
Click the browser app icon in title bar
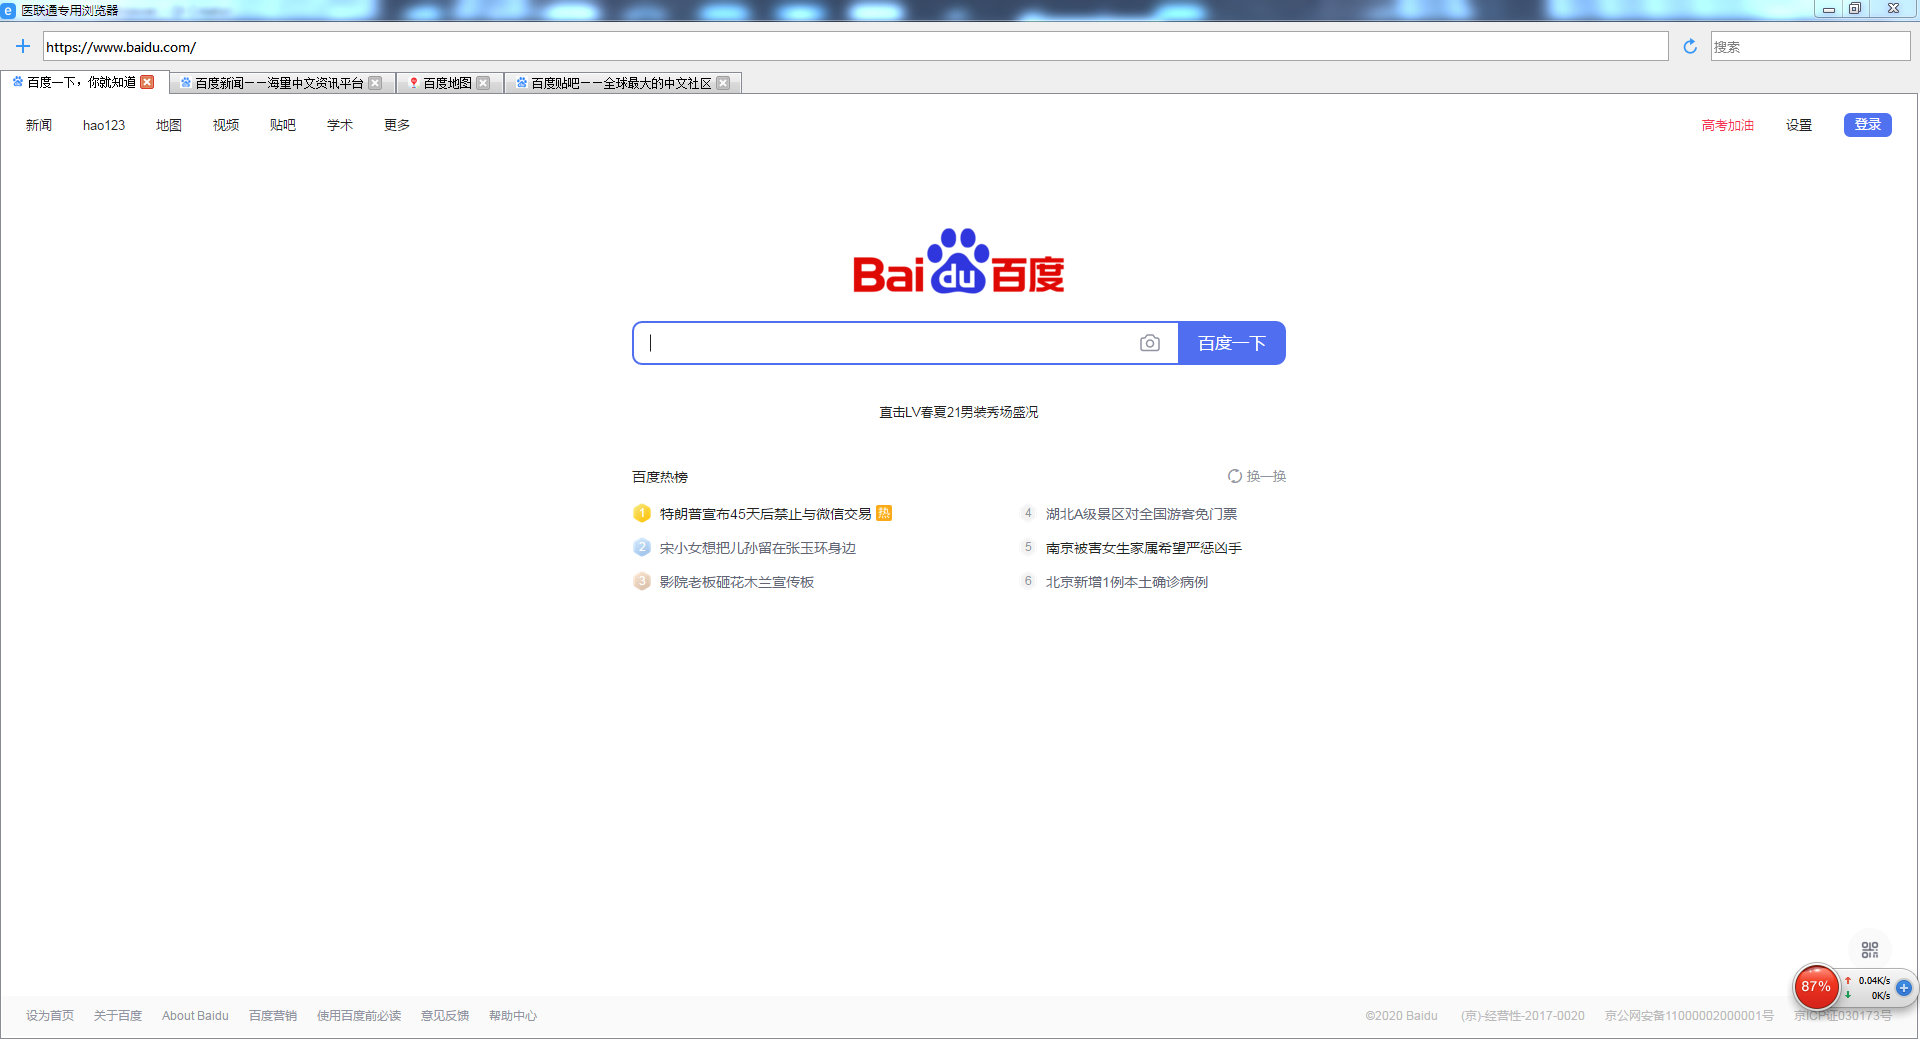click(x=9, y=10)
